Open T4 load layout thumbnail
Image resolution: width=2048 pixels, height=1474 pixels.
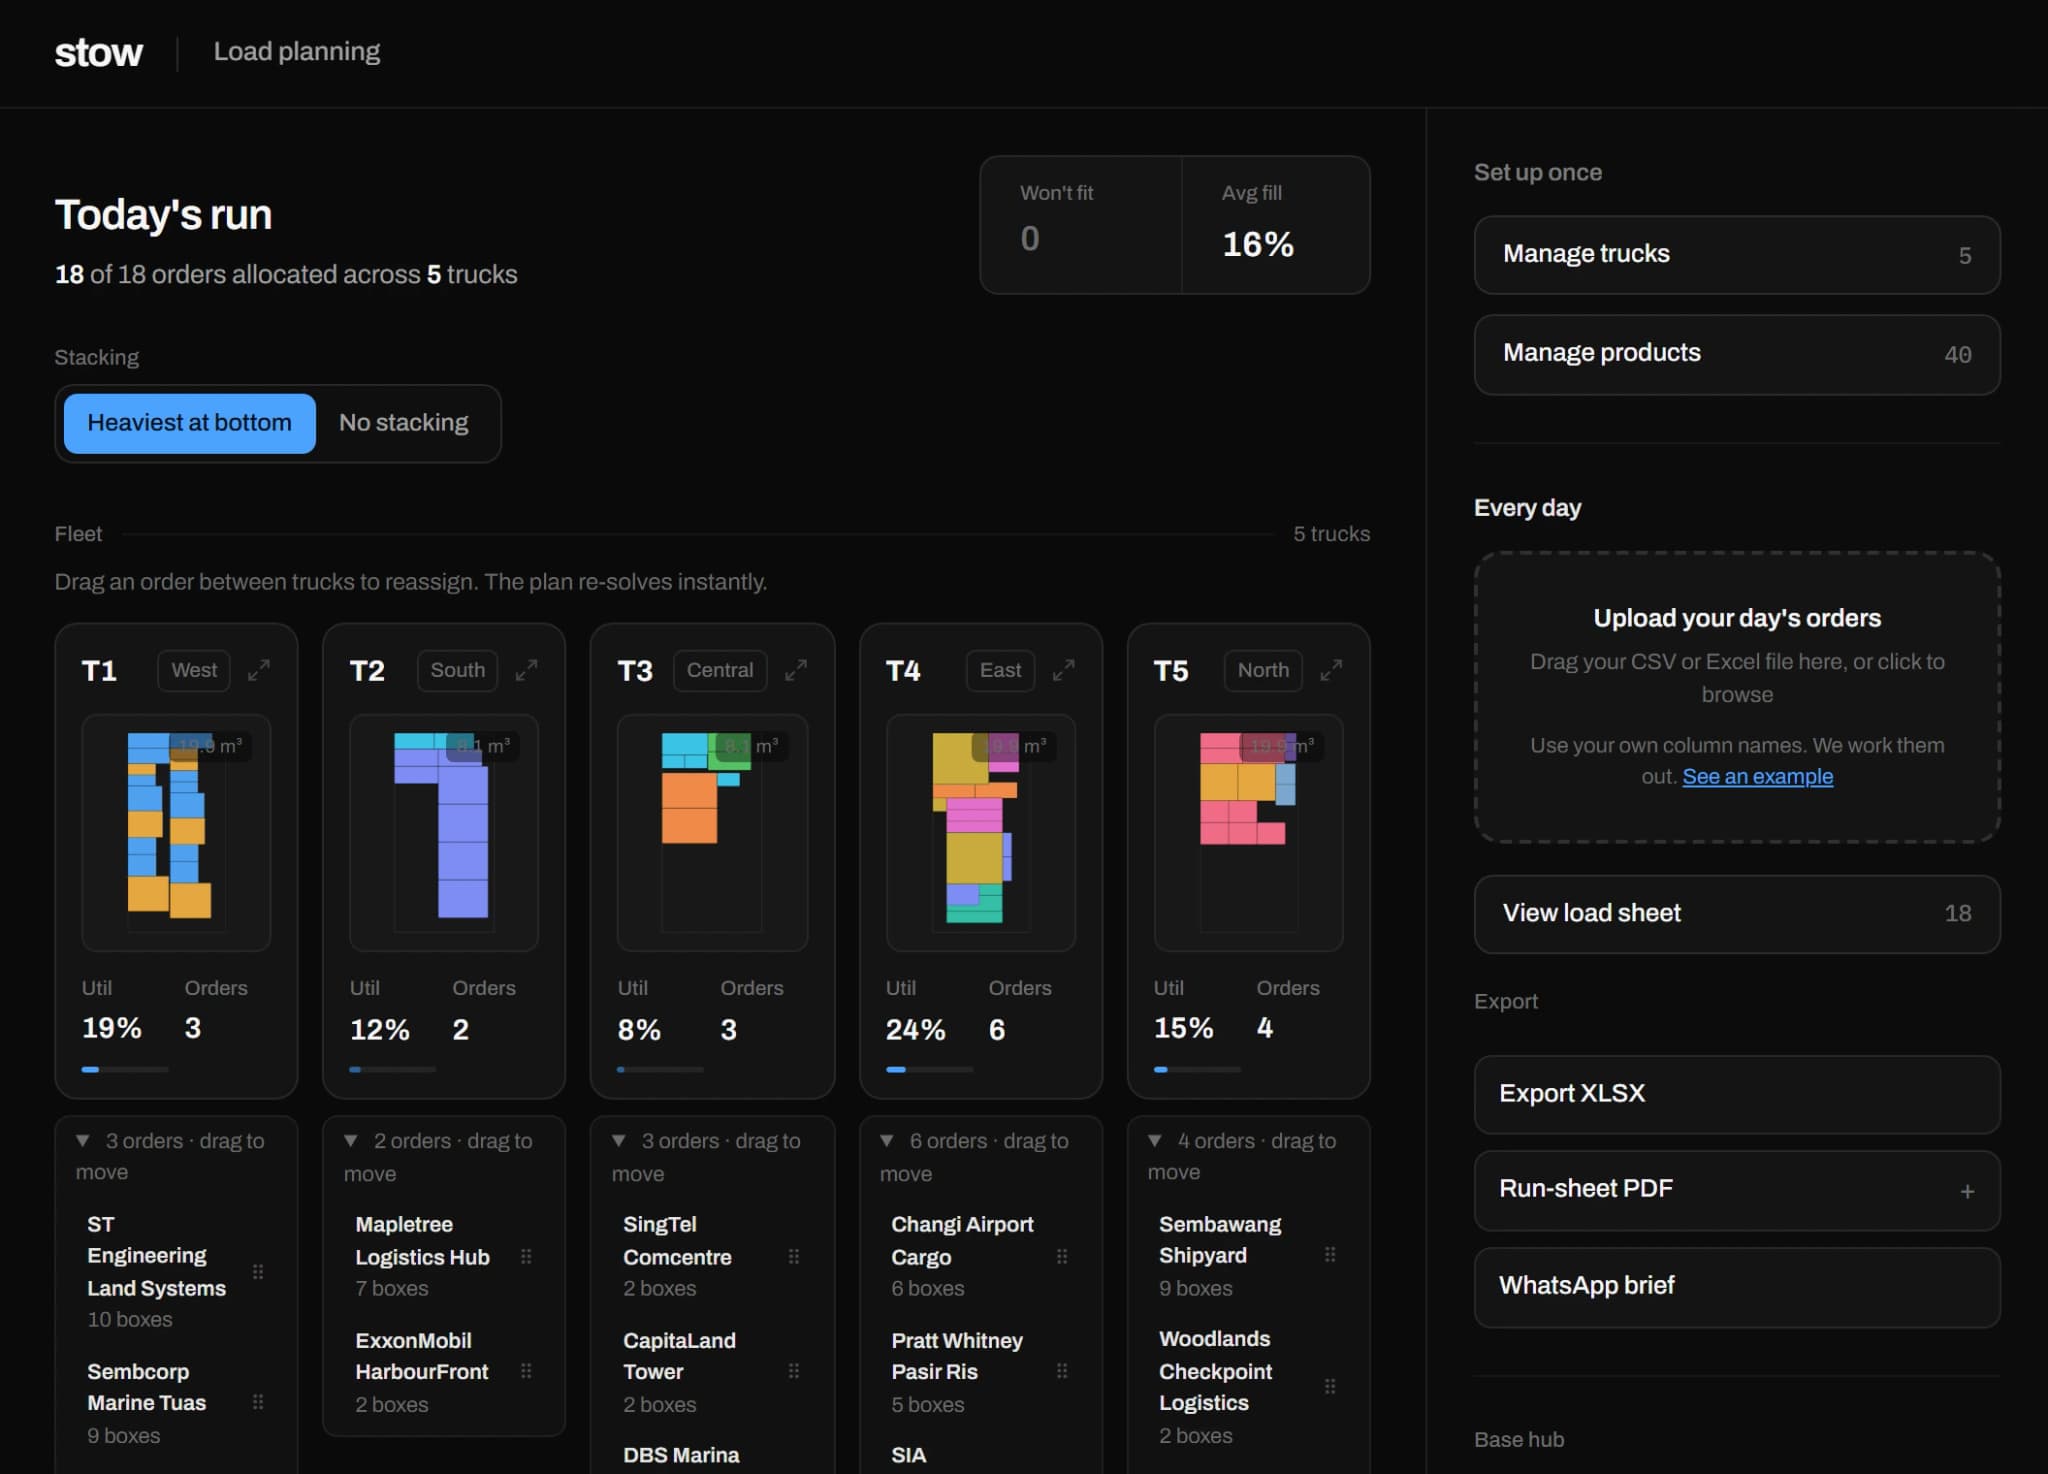pos(980,832)
